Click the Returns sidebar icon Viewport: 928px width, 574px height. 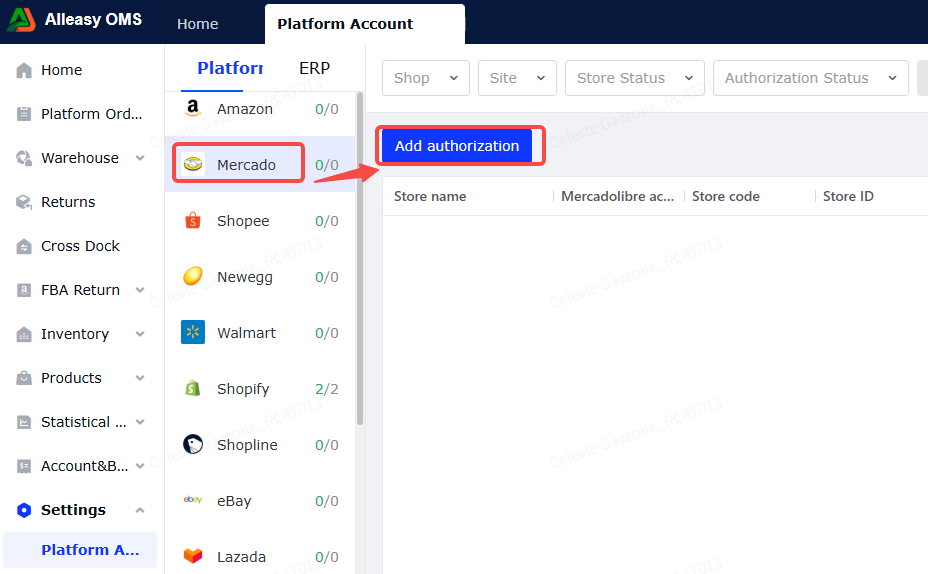24,202
